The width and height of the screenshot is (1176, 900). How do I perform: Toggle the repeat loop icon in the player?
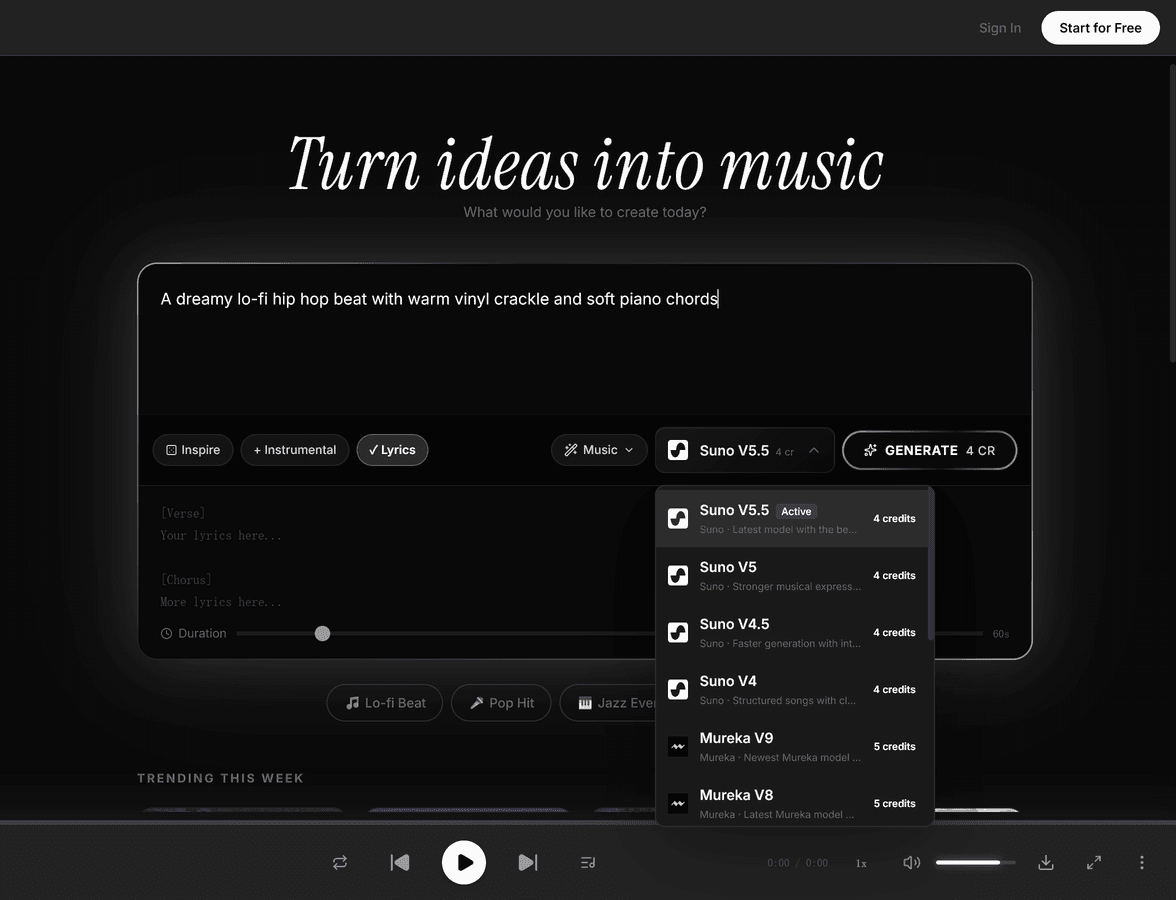(x=340, y=862)
